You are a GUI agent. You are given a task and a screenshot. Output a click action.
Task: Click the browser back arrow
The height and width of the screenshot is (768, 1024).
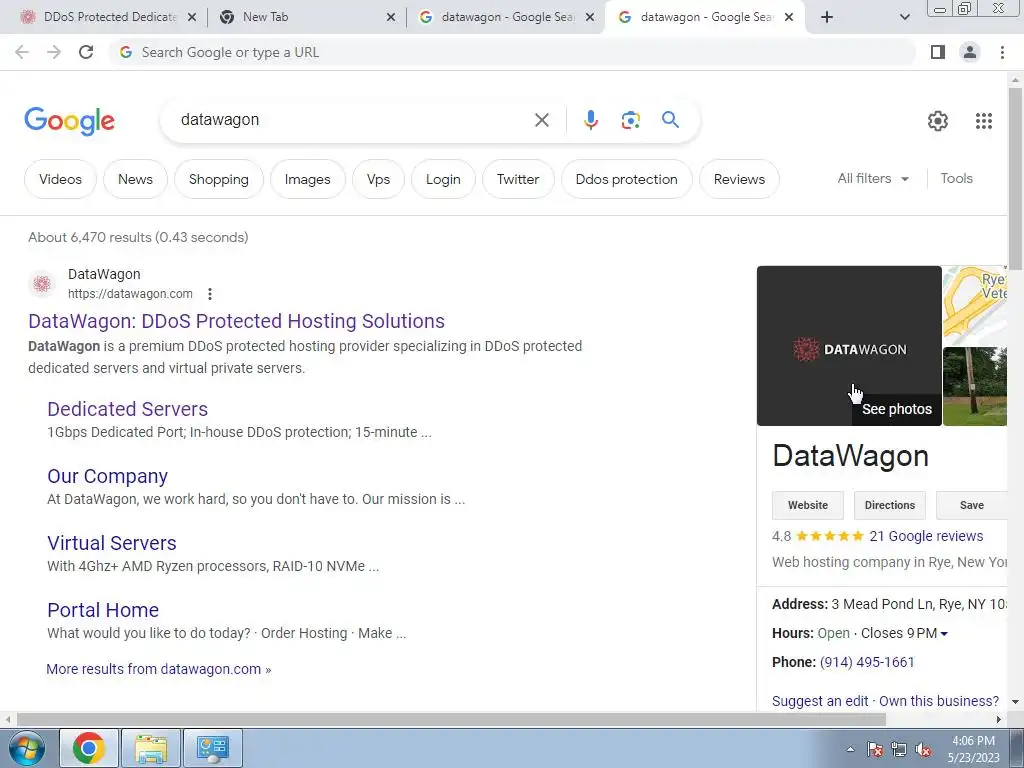point(22,52)
